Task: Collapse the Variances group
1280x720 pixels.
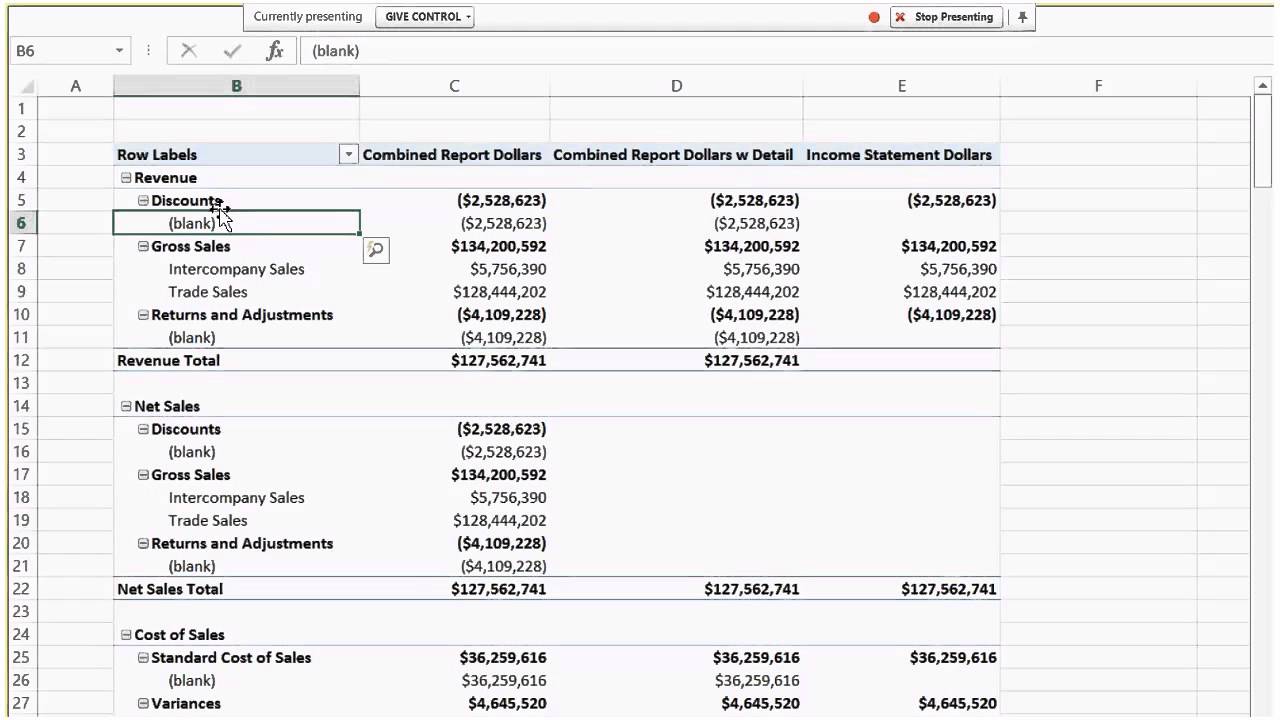Action: (x=143, y=704)
